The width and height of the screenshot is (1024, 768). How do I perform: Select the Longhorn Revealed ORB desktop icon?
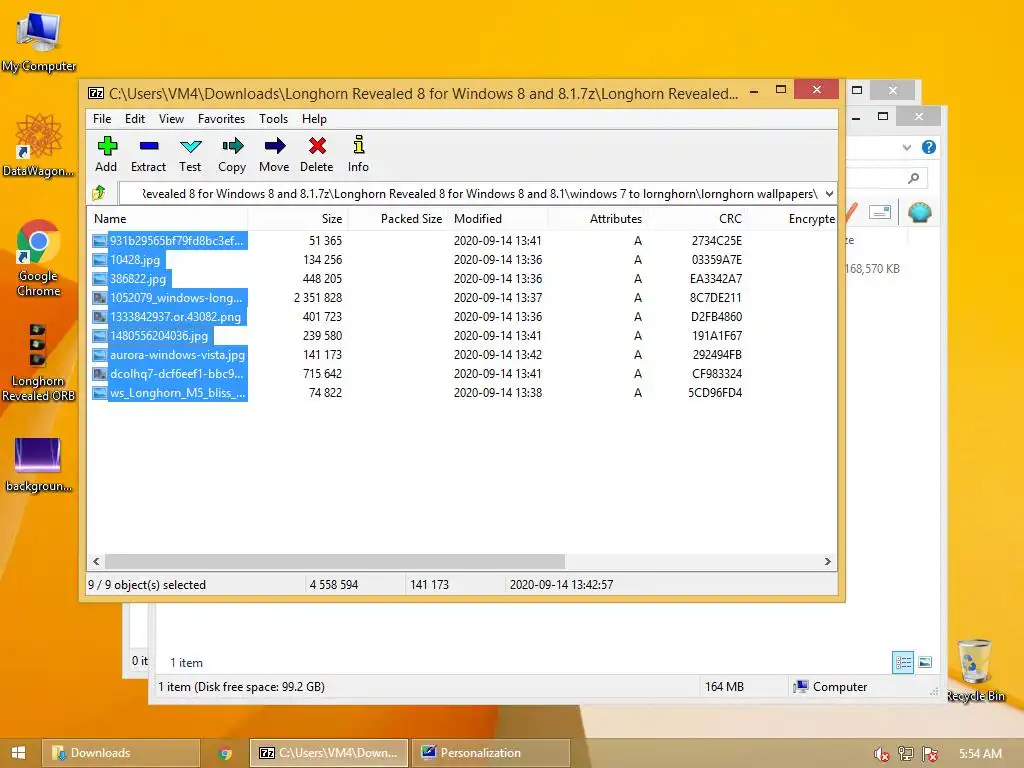click(38, 362)
